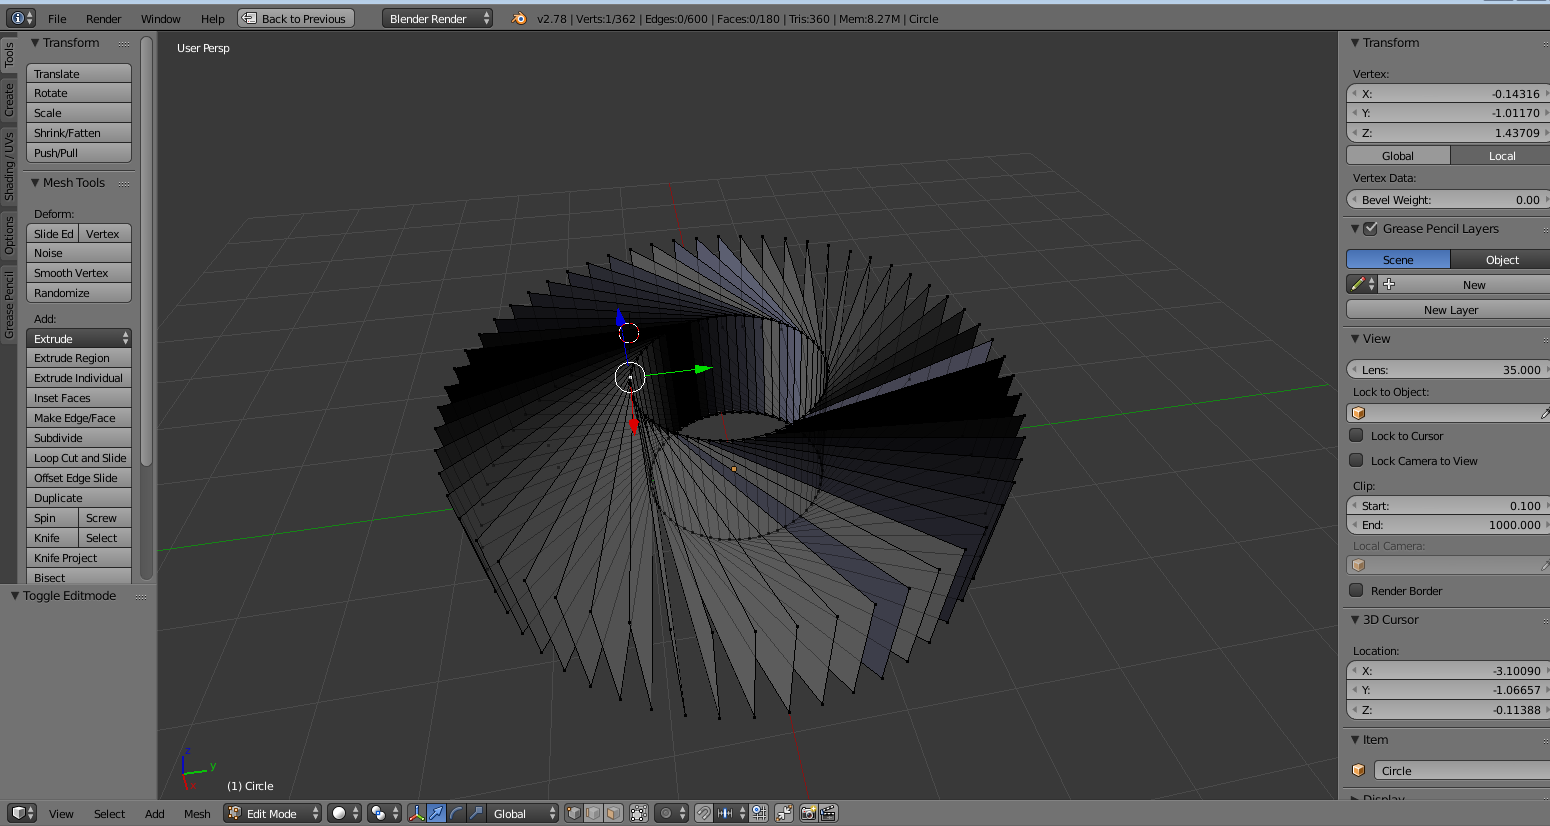The image size is (1550, 826).
Task: Toggle the 3D manipulator widget icon
Action: tap(416, 813)
